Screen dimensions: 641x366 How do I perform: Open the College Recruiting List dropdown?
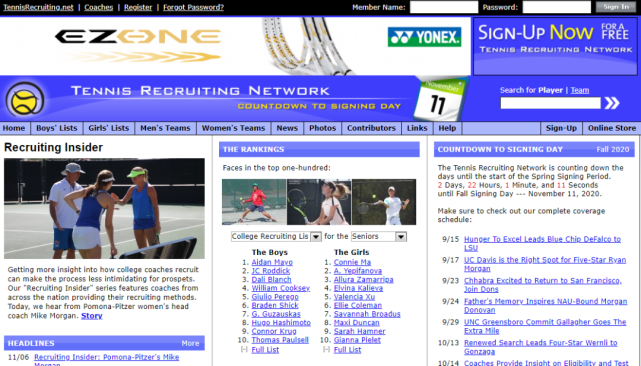click(276, 236)
